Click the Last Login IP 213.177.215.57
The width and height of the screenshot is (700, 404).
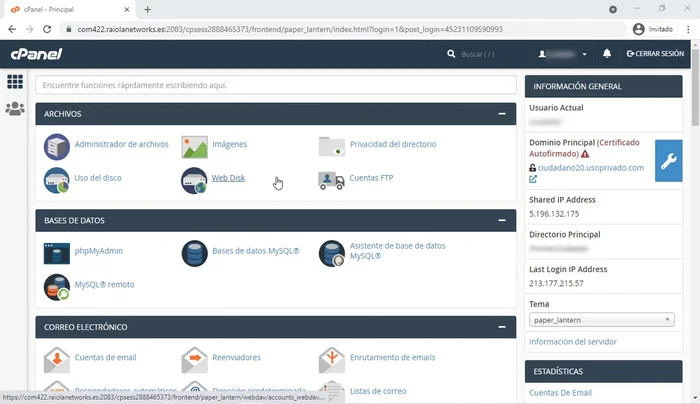[556, 283]
